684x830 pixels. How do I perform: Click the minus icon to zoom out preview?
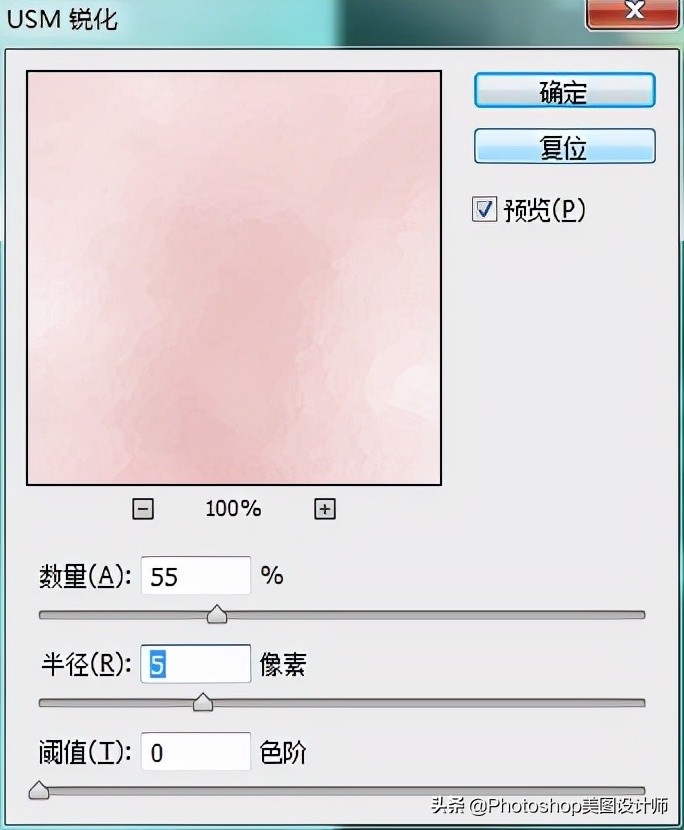(142, 509)
